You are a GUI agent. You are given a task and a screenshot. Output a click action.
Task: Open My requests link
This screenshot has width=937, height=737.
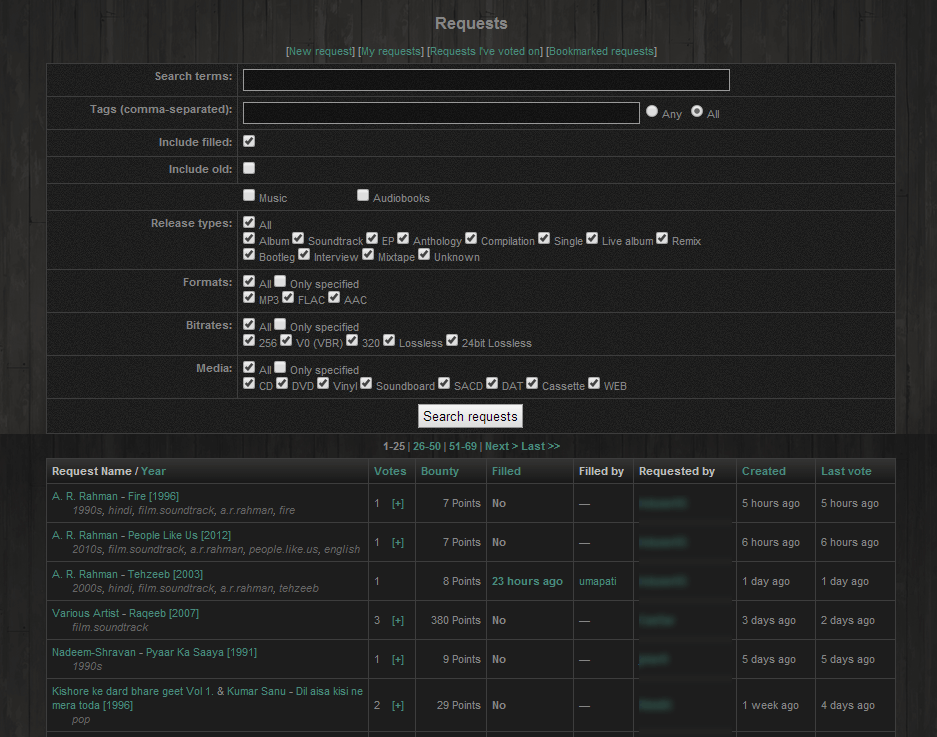click(x=391, y=51)
